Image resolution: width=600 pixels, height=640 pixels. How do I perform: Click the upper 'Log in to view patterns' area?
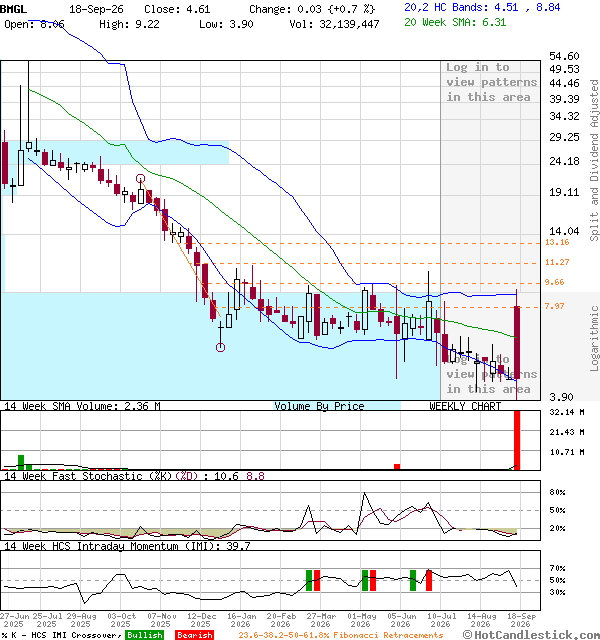491,82
